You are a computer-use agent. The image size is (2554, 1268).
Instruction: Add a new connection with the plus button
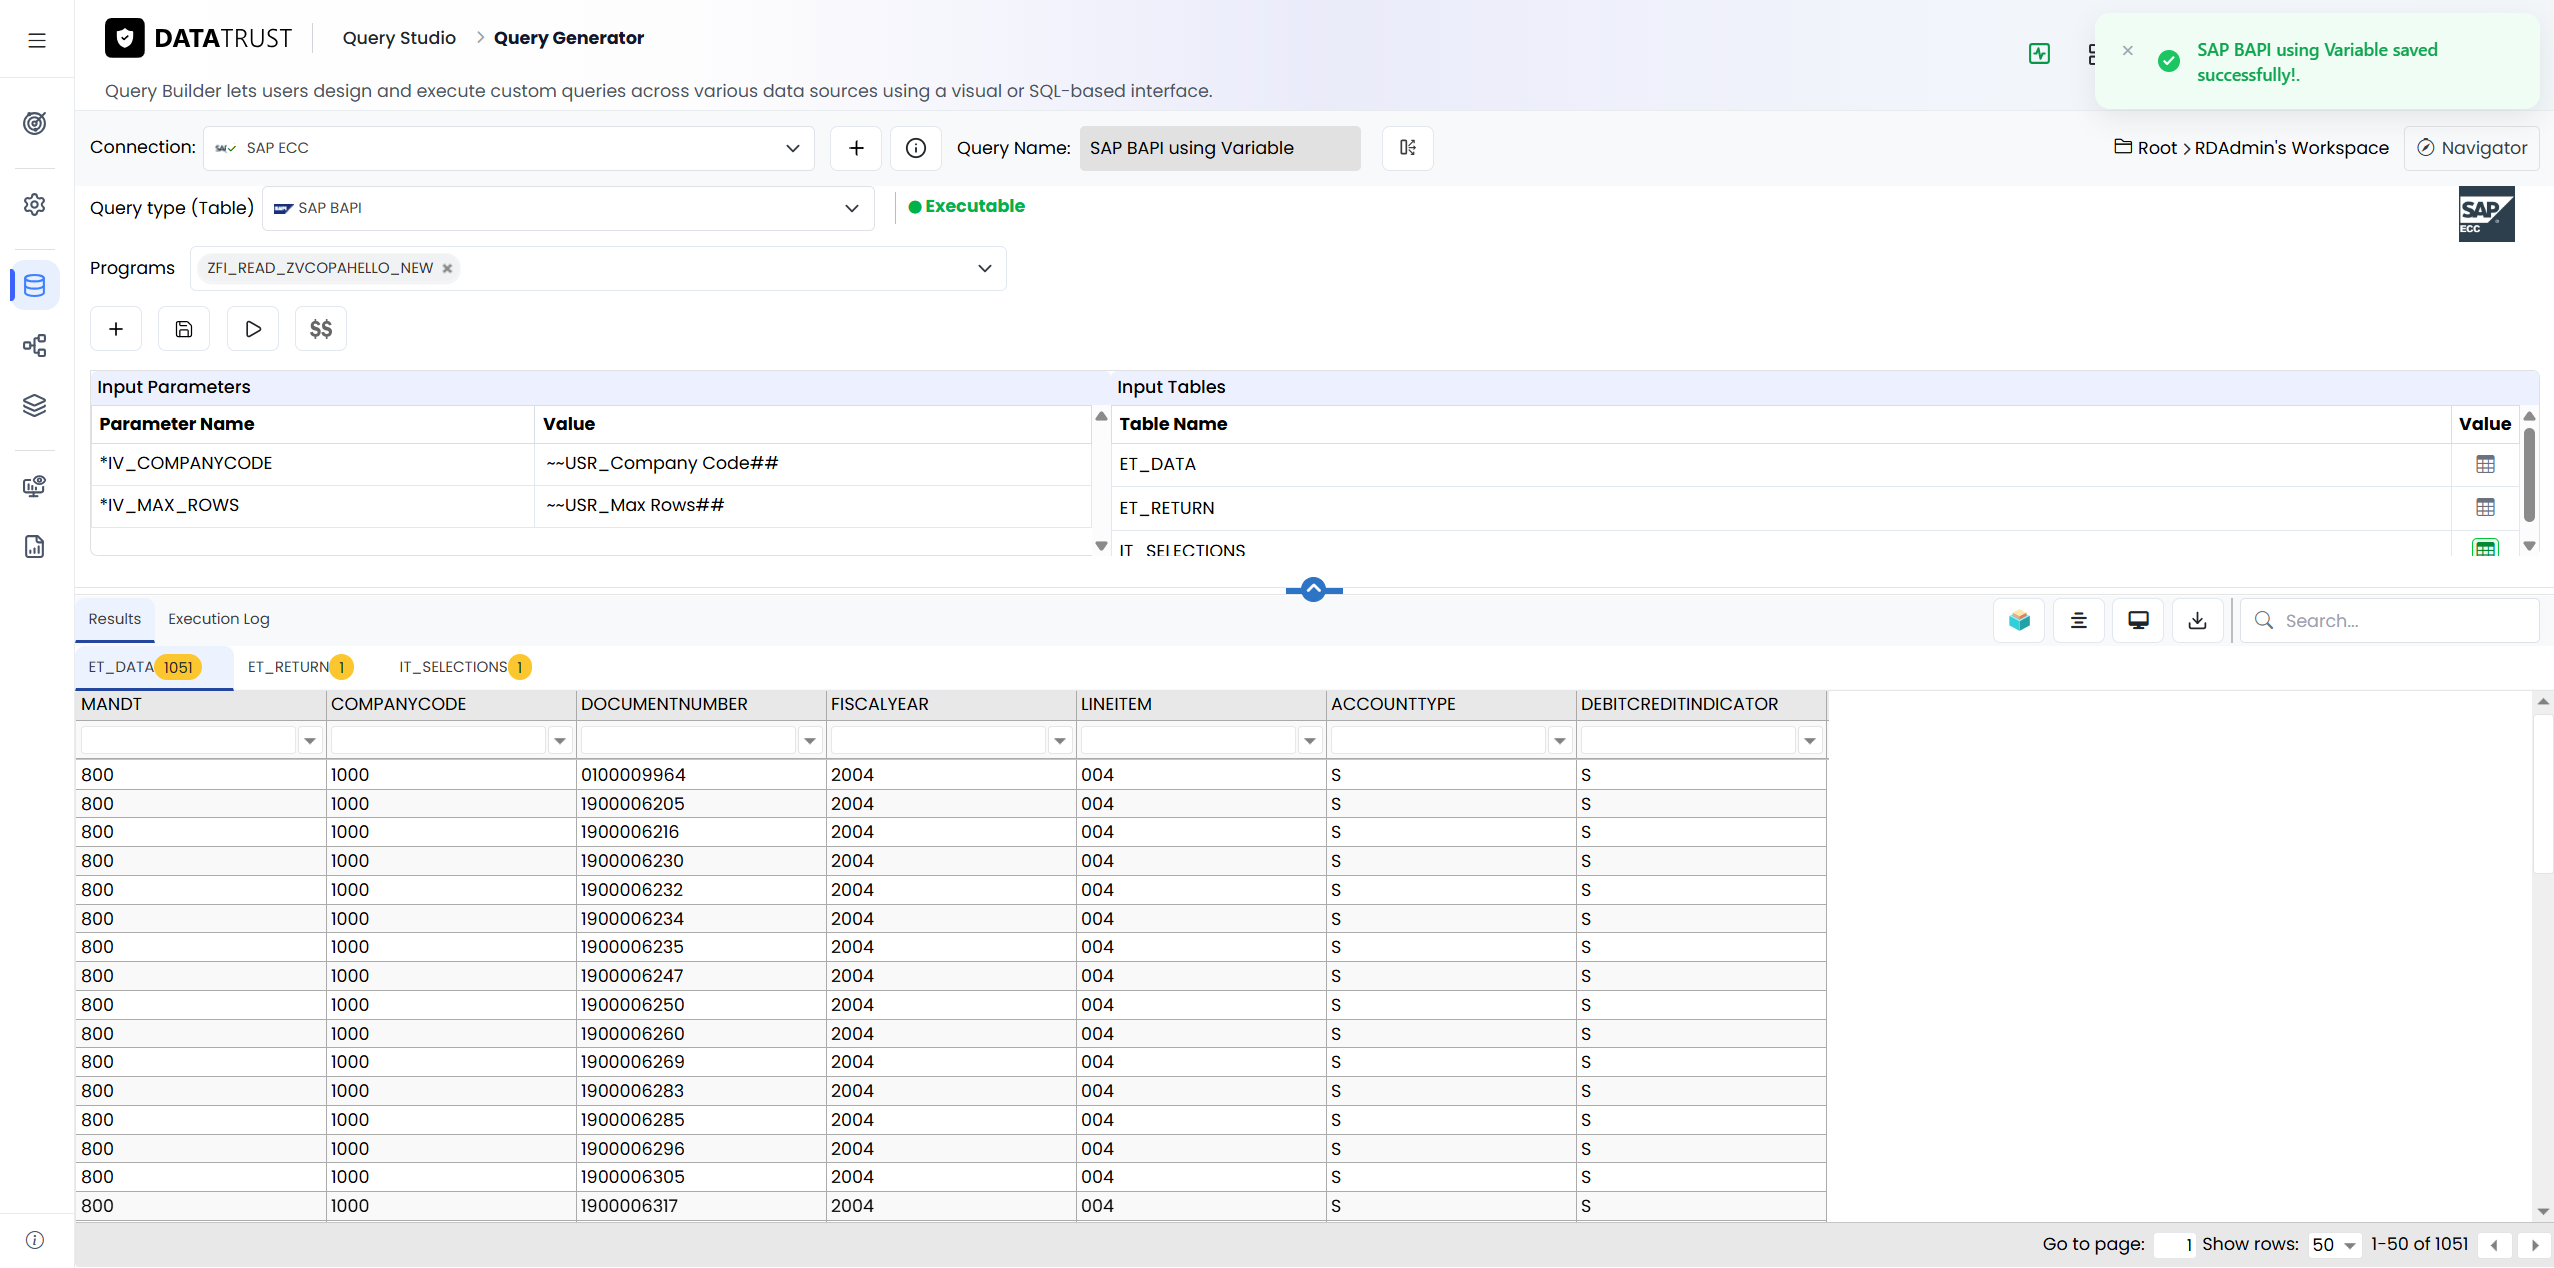click(856, 148)
